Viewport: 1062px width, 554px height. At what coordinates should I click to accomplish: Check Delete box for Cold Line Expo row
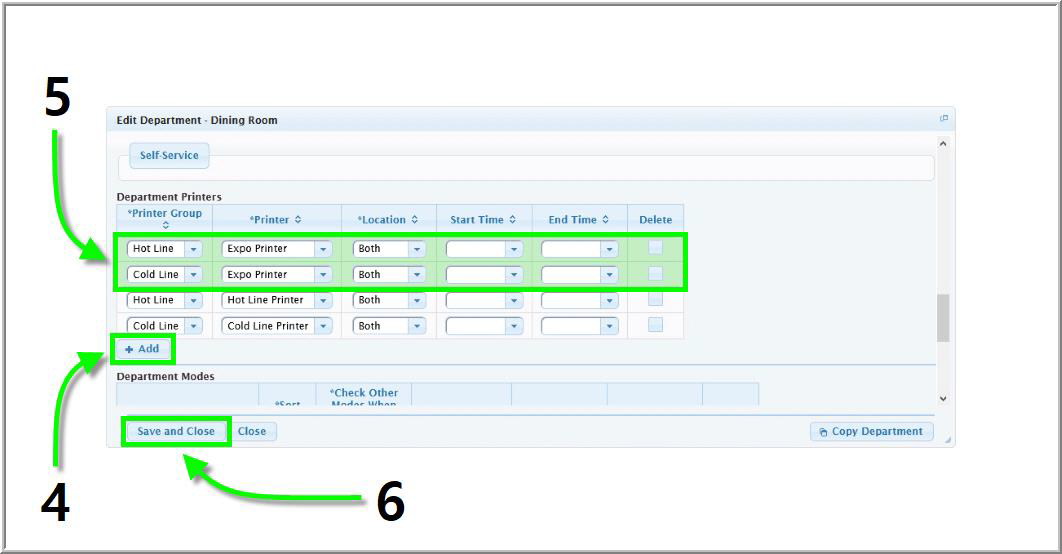[x=655, y=273]
